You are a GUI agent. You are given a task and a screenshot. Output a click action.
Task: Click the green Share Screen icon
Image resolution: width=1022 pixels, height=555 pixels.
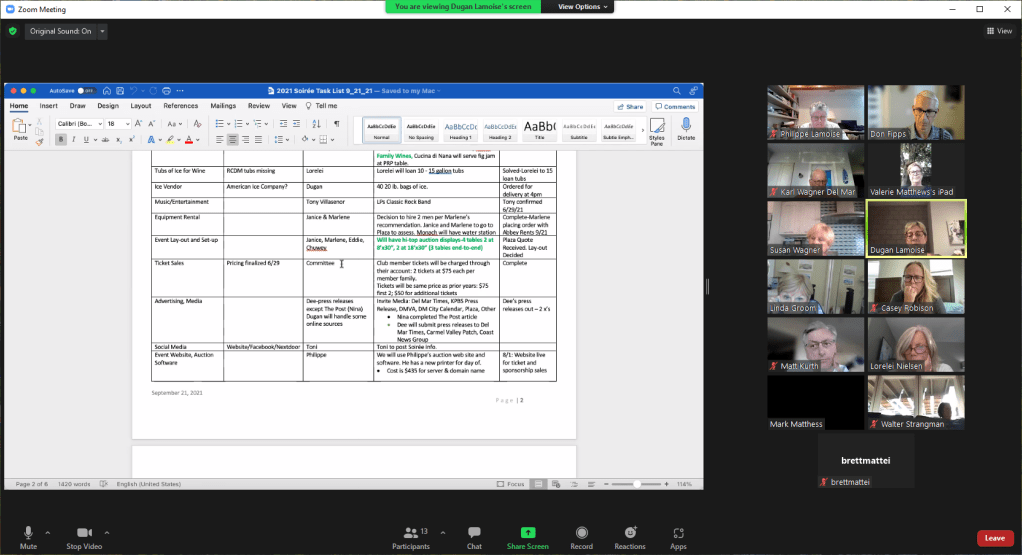coord(528,533)
